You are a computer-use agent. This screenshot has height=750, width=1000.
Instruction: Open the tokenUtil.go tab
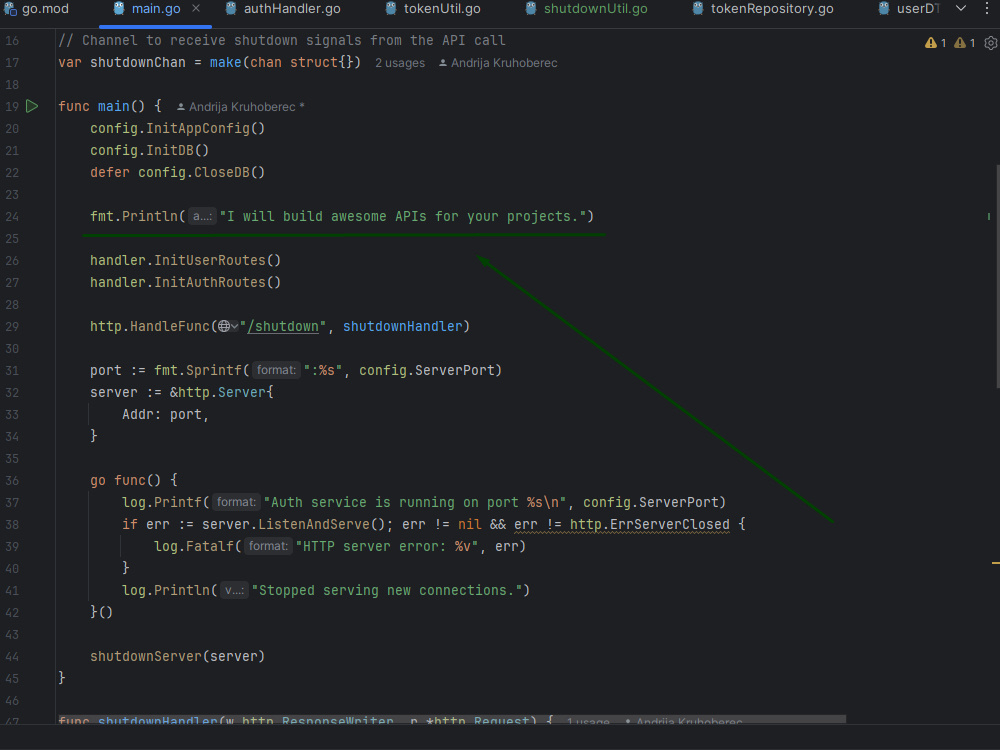coord(433,9)
